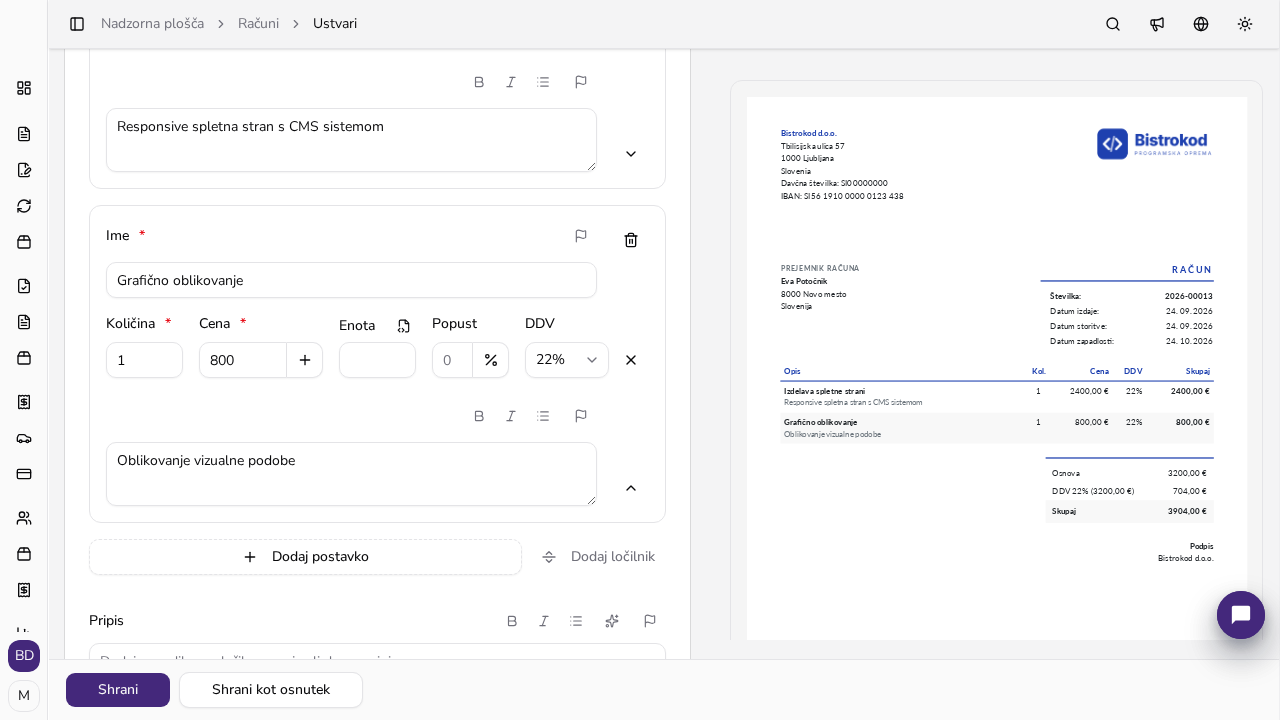Open the BD user avatar
Screen dimensions: 1280x720
click(x=24, y=656)
